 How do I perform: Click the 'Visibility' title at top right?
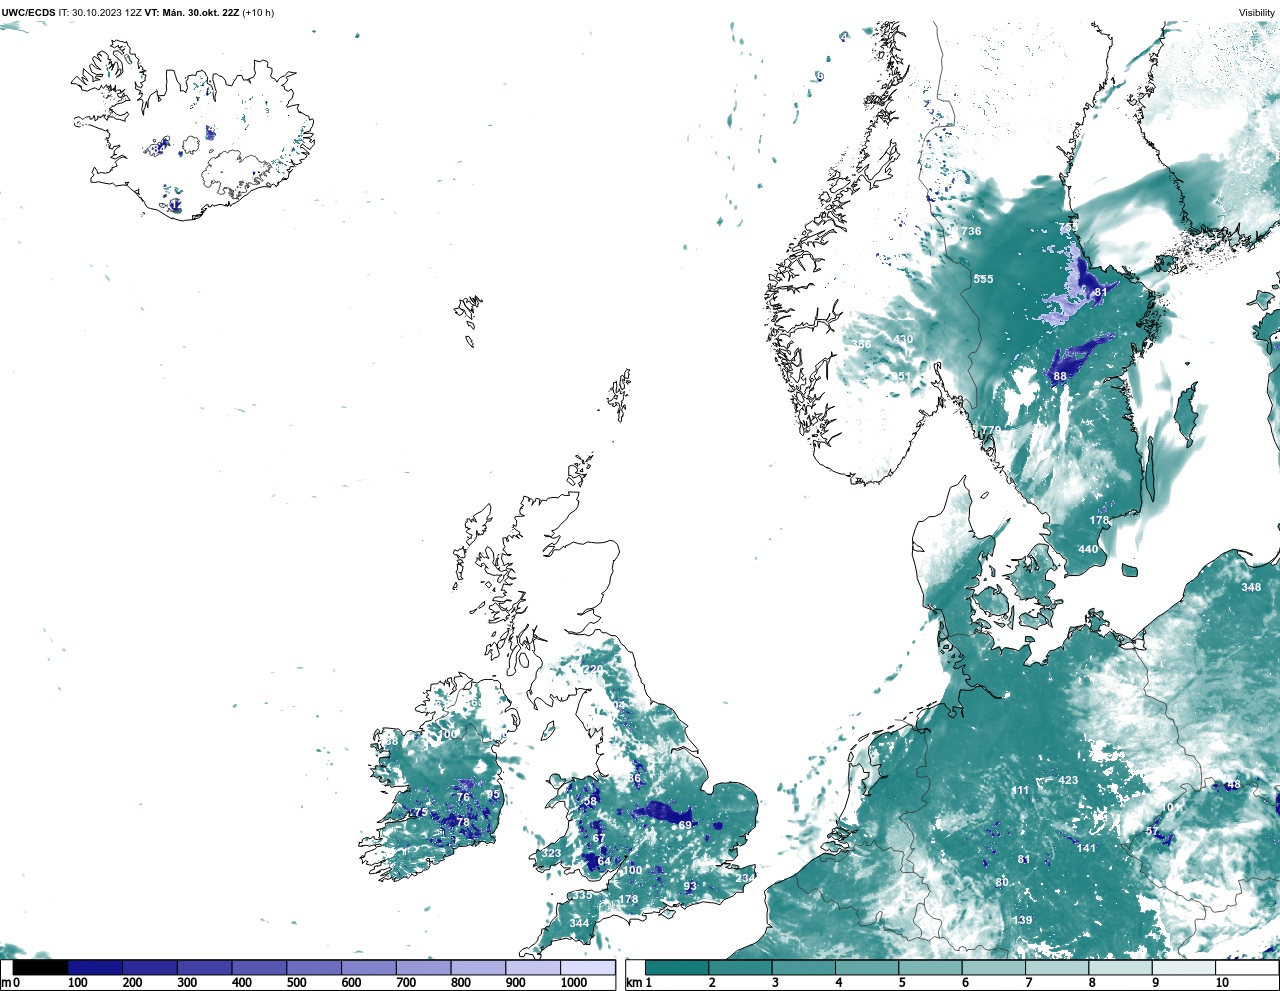click(x=1257, y=13)
